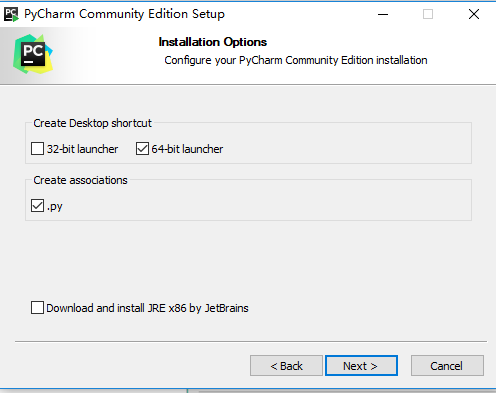Toggle the .py file association checkbox

click(x=37, y=206)
